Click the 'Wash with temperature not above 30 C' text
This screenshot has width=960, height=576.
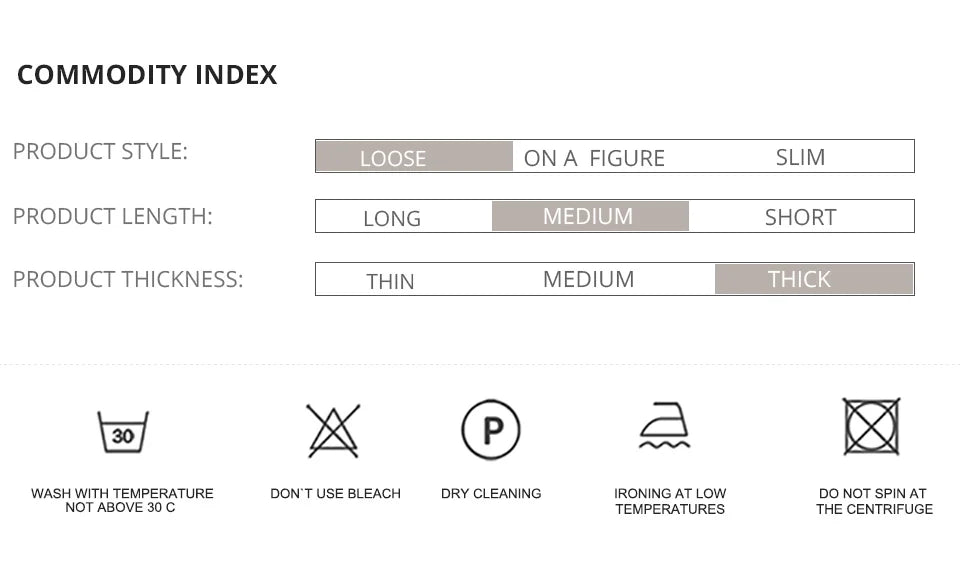tap(122, 500)
